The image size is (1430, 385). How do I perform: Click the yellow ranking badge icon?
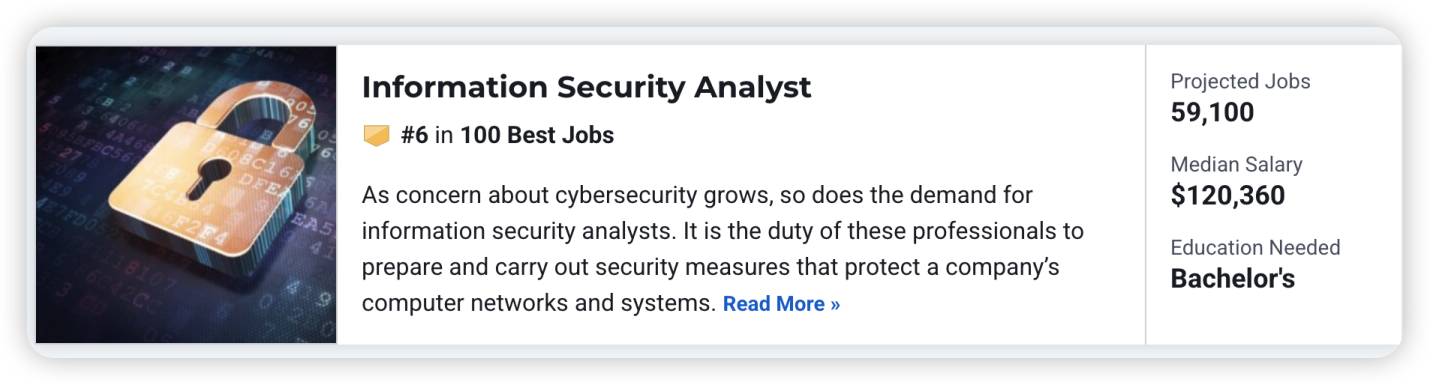point(376,135)
